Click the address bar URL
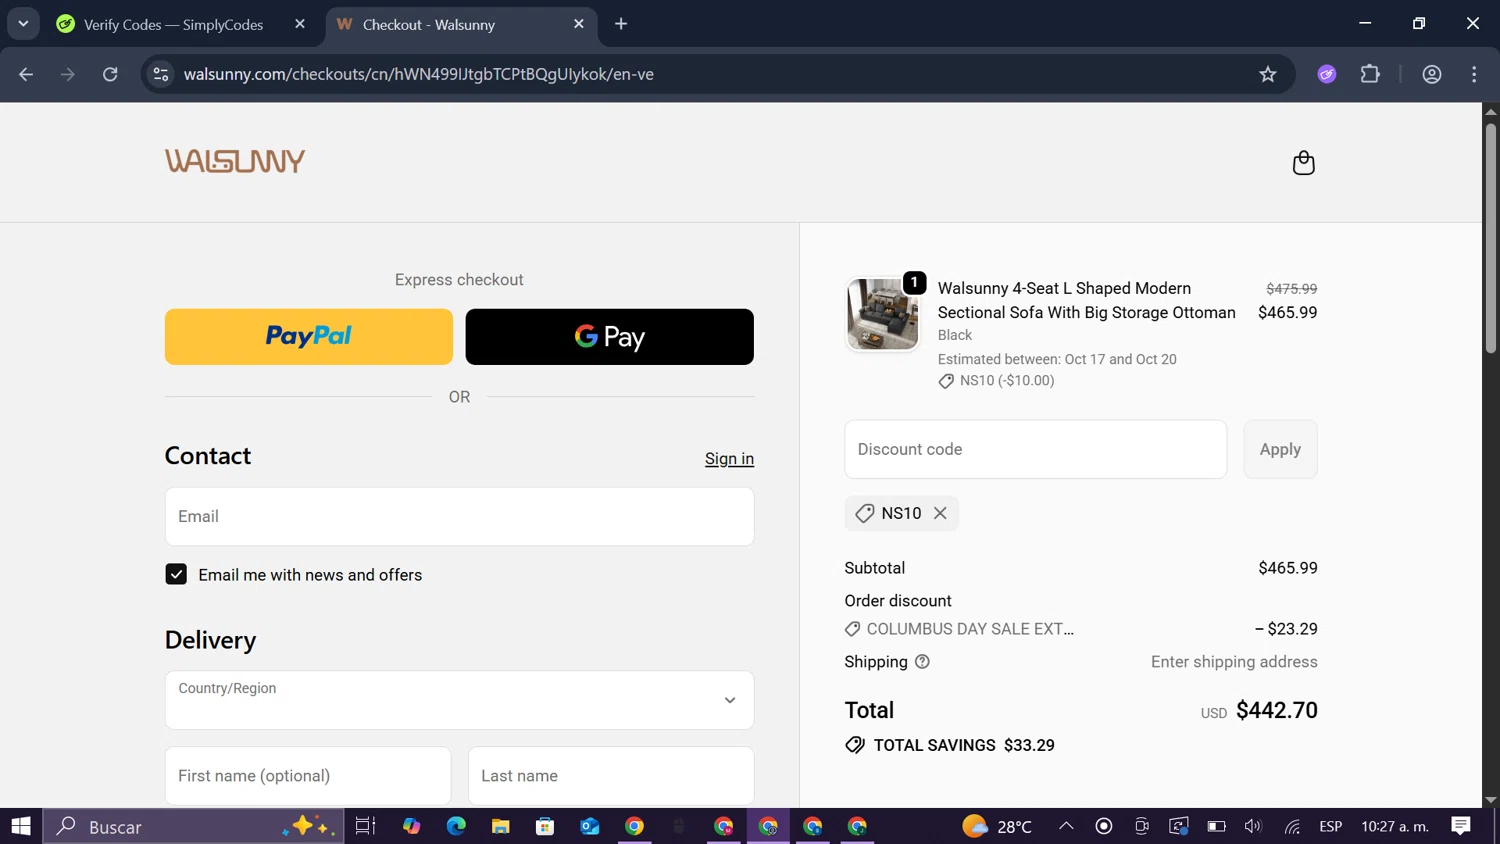This screenshot has height=844, width=1500. 419,74
